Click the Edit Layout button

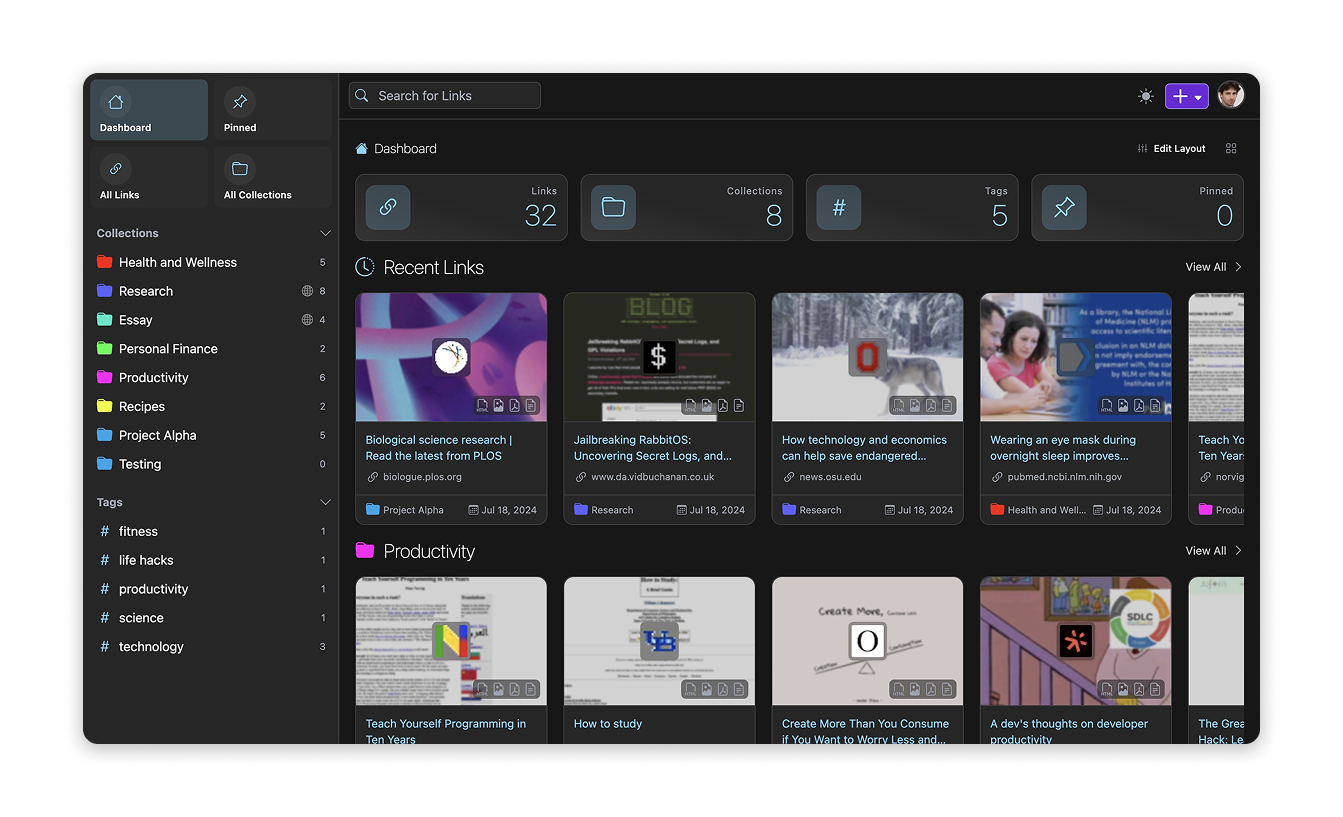[1171, 149]
